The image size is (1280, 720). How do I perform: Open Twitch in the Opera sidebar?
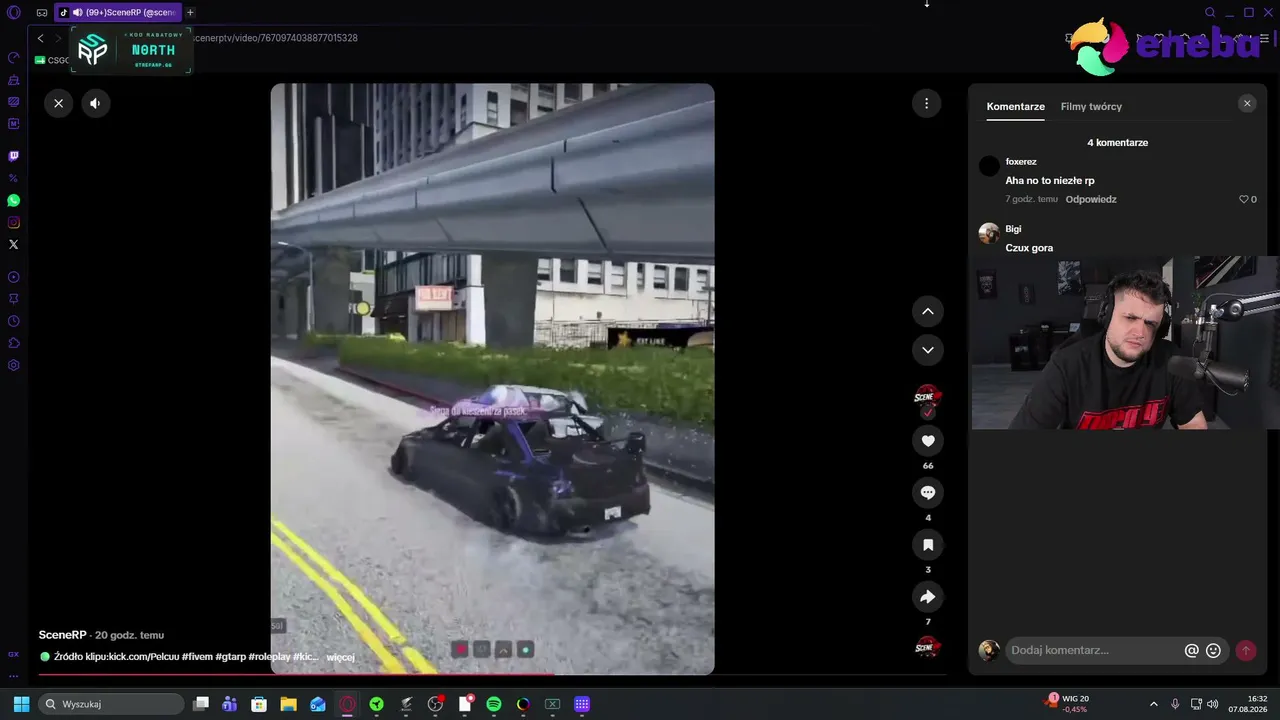[14, 156]
